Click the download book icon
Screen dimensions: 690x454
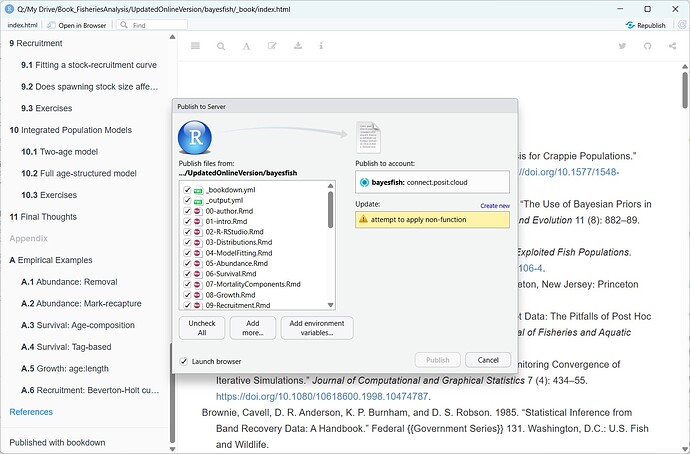click(x=299, y=46)
